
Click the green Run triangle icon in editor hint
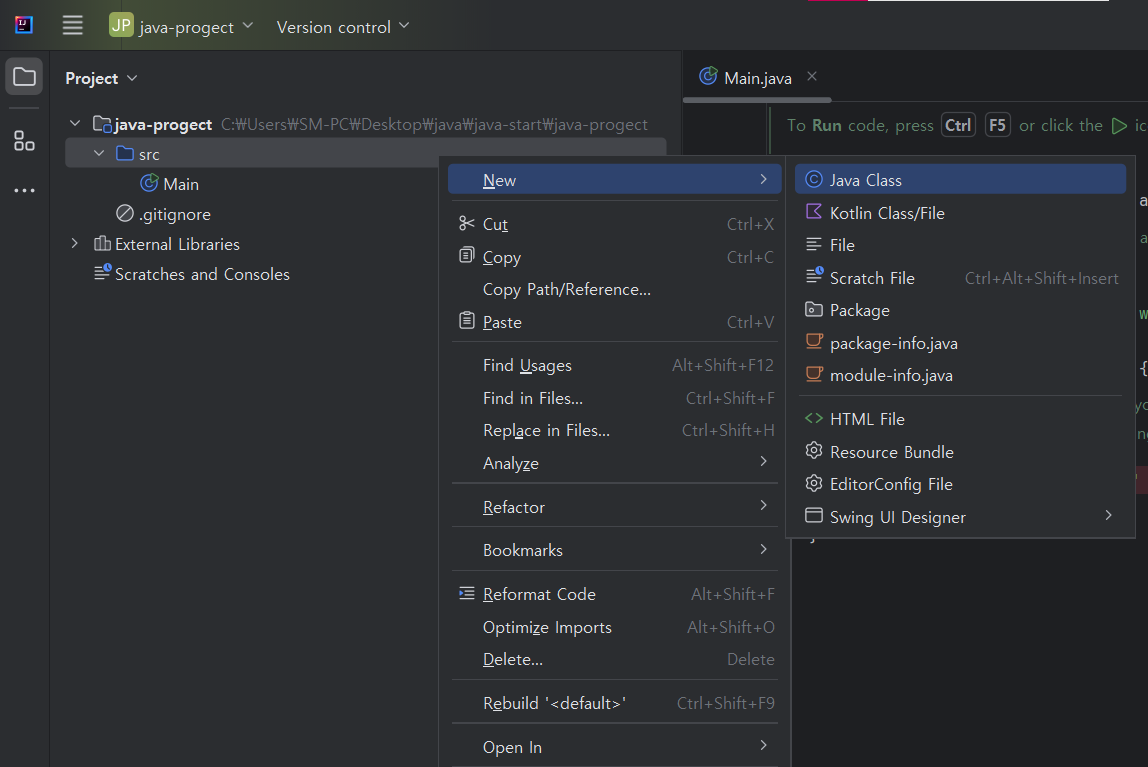(x=1119, y=126)
